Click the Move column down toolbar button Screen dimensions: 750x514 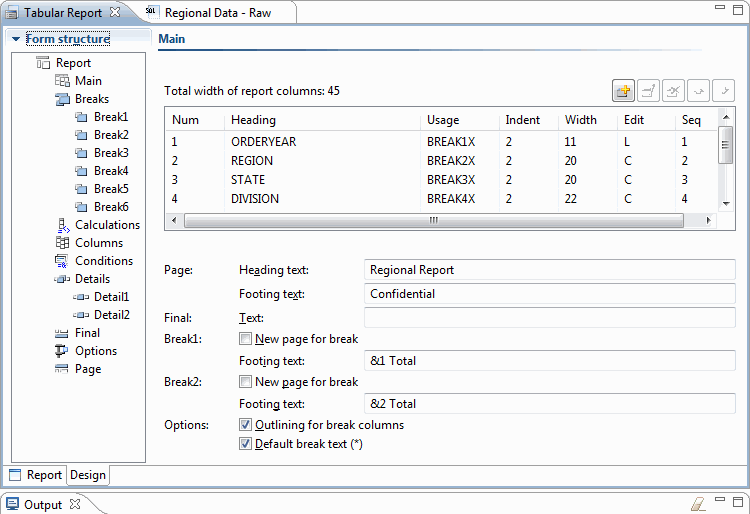(x=723, y=90)
